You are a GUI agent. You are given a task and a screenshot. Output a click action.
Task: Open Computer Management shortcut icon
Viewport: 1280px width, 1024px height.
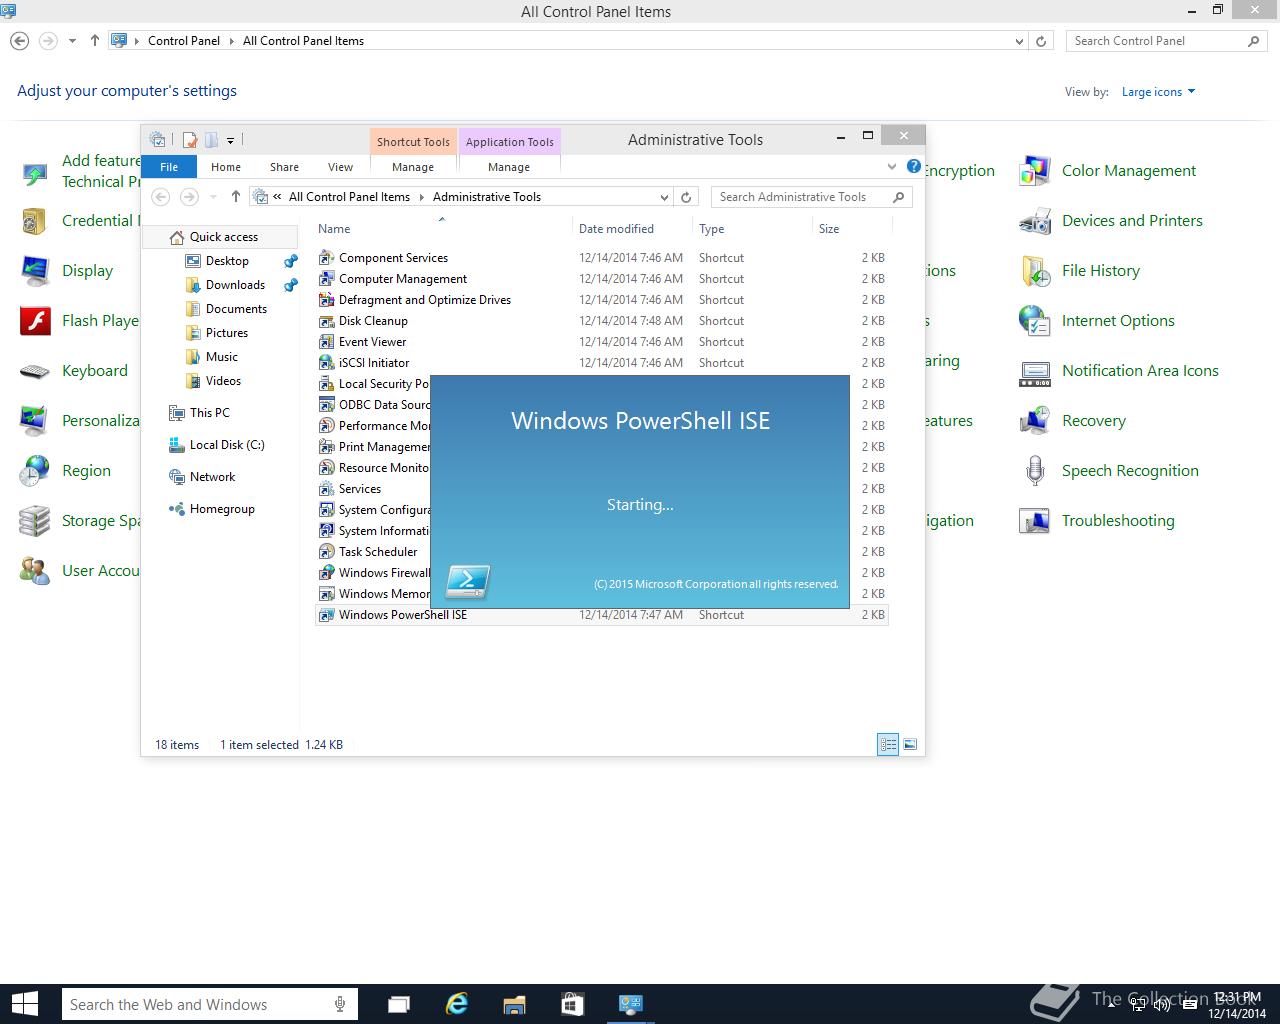coord(326,279)
